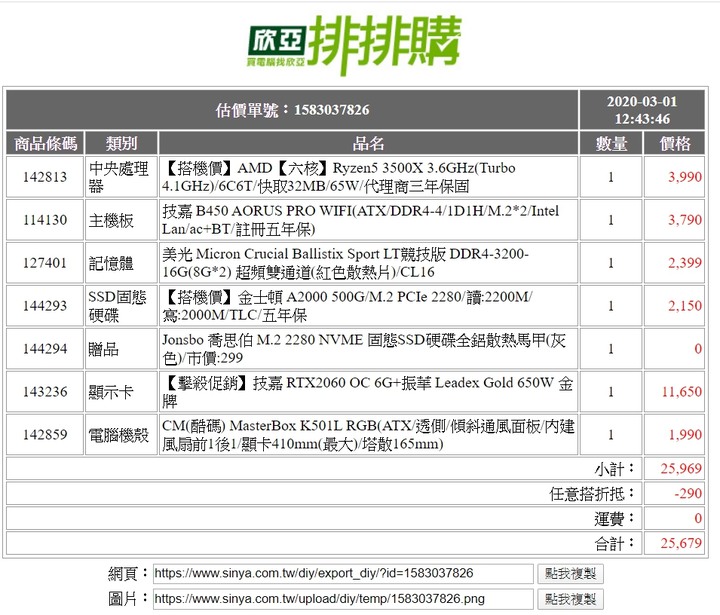Screen dimensions: 720x615
Task: Click the price 3,990
Action: click(685, 177)
